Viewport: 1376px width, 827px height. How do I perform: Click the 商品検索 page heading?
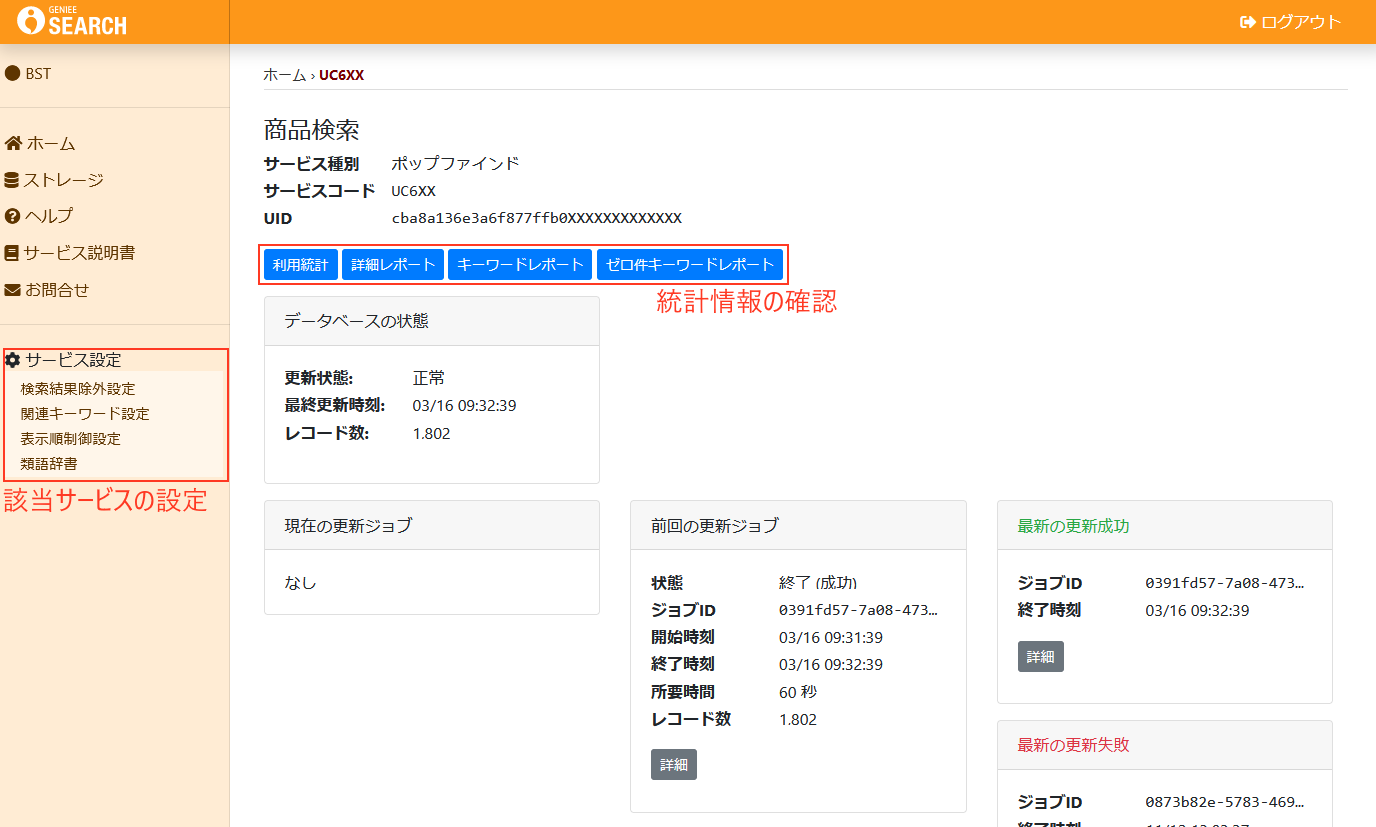click(x=312, y=129)
